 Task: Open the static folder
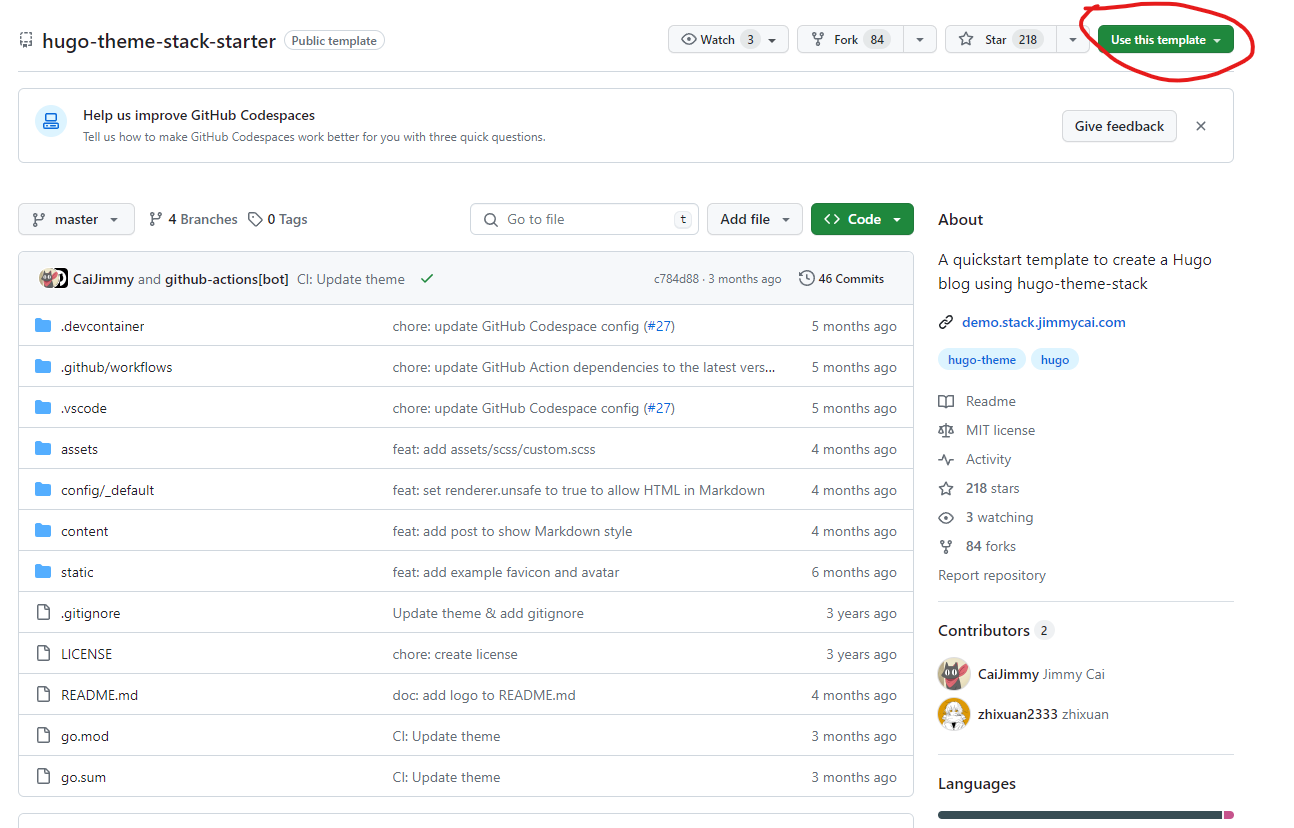pos(77,572)
